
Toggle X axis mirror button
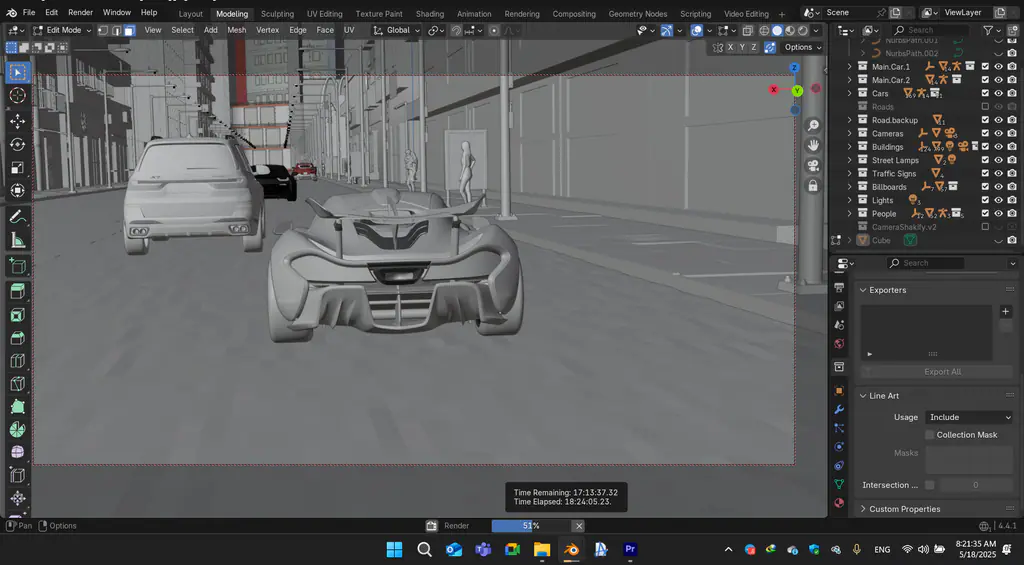[x=730, y=47]
